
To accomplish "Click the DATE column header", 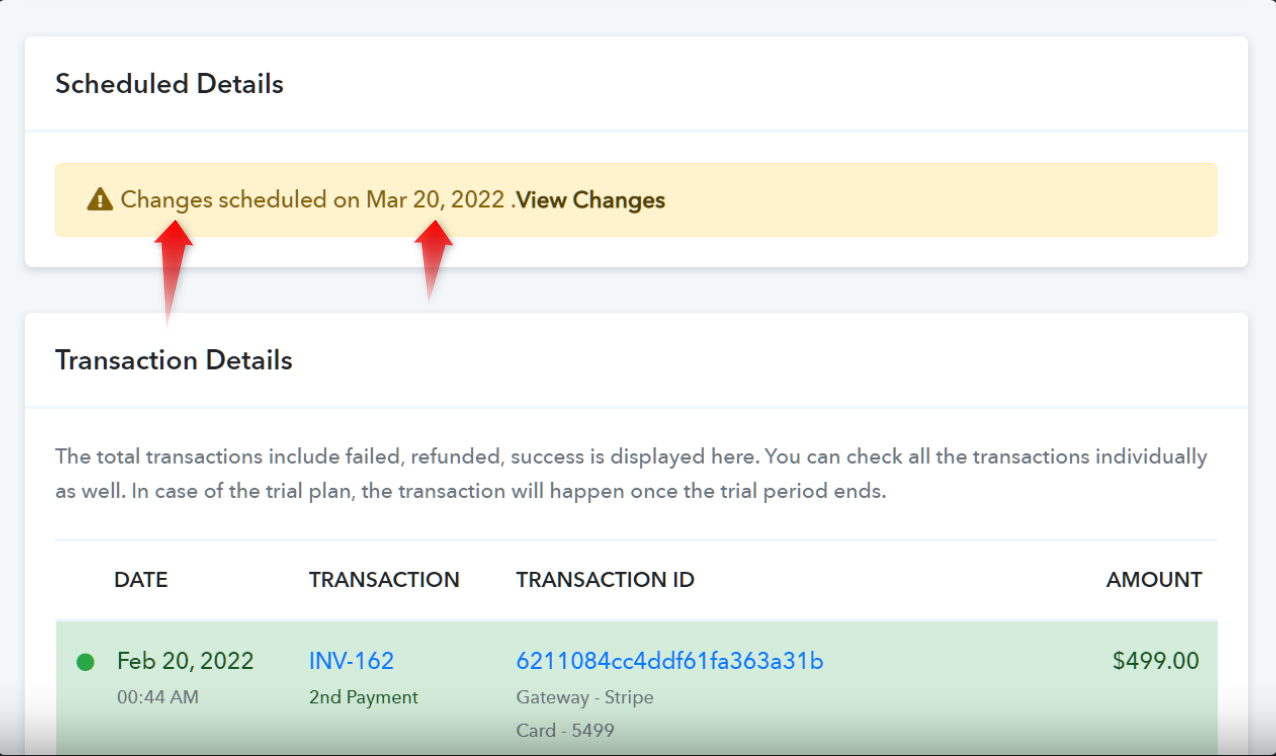I will (x=141, y=580).
